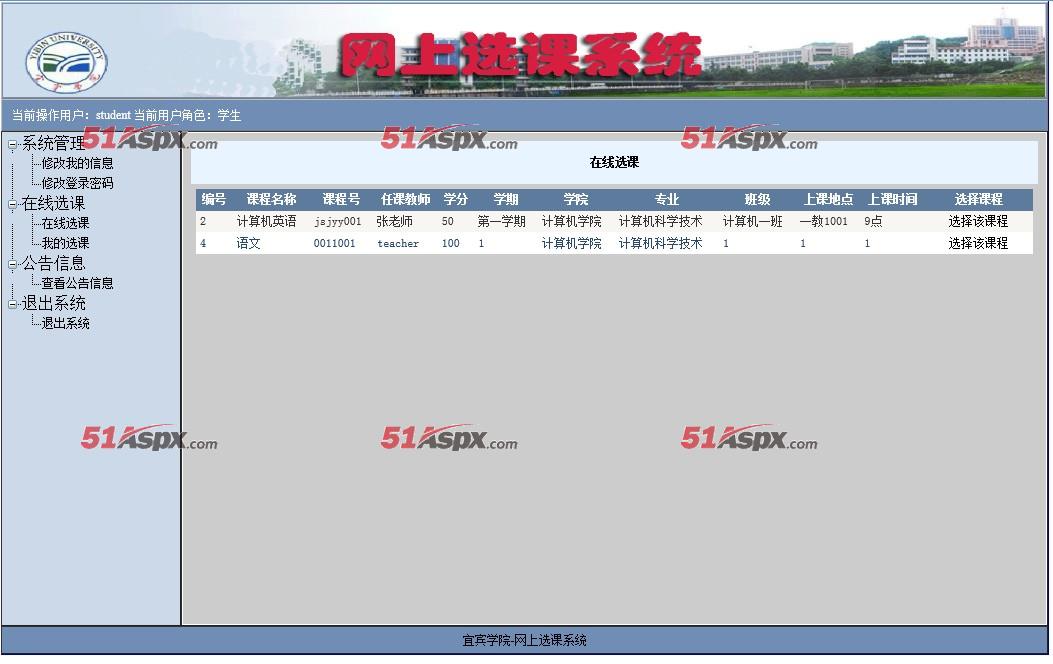
Task: Click class time cell 9点
Action: click(873, 221)
